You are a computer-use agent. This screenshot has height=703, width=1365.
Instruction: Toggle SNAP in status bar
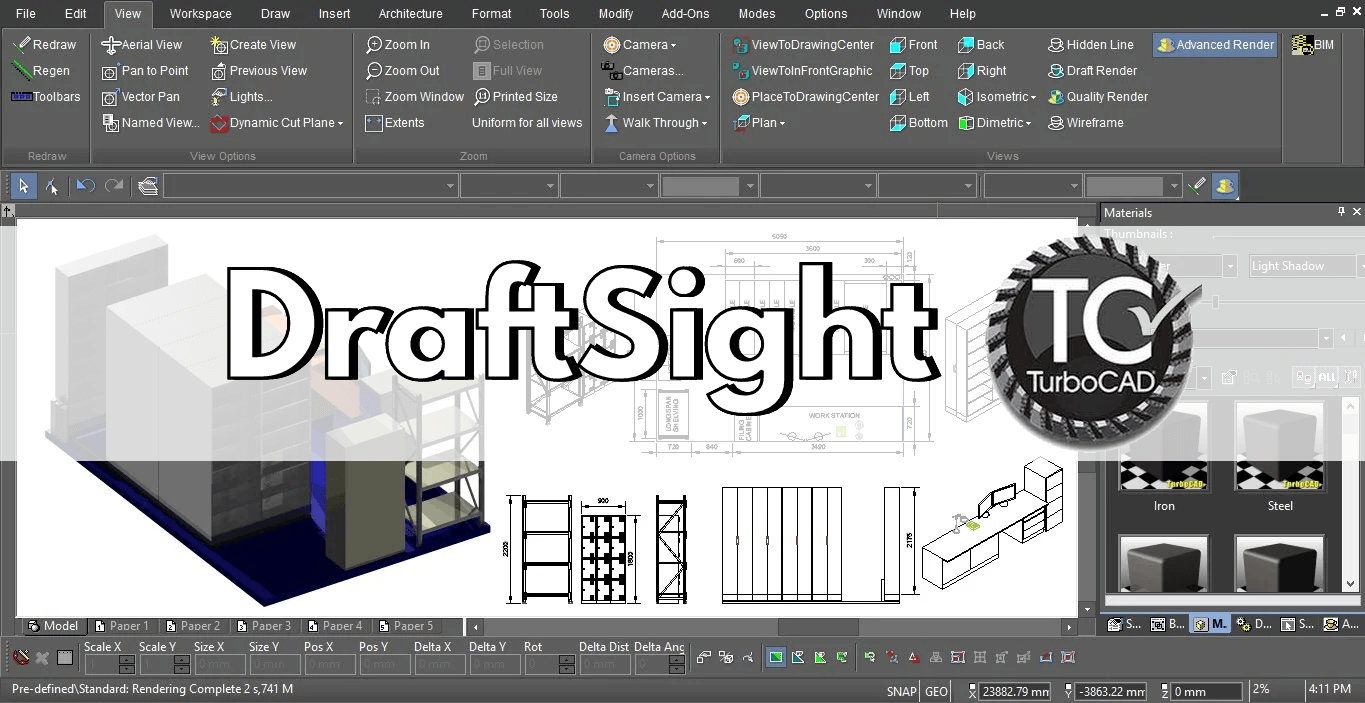pos(900,691)
